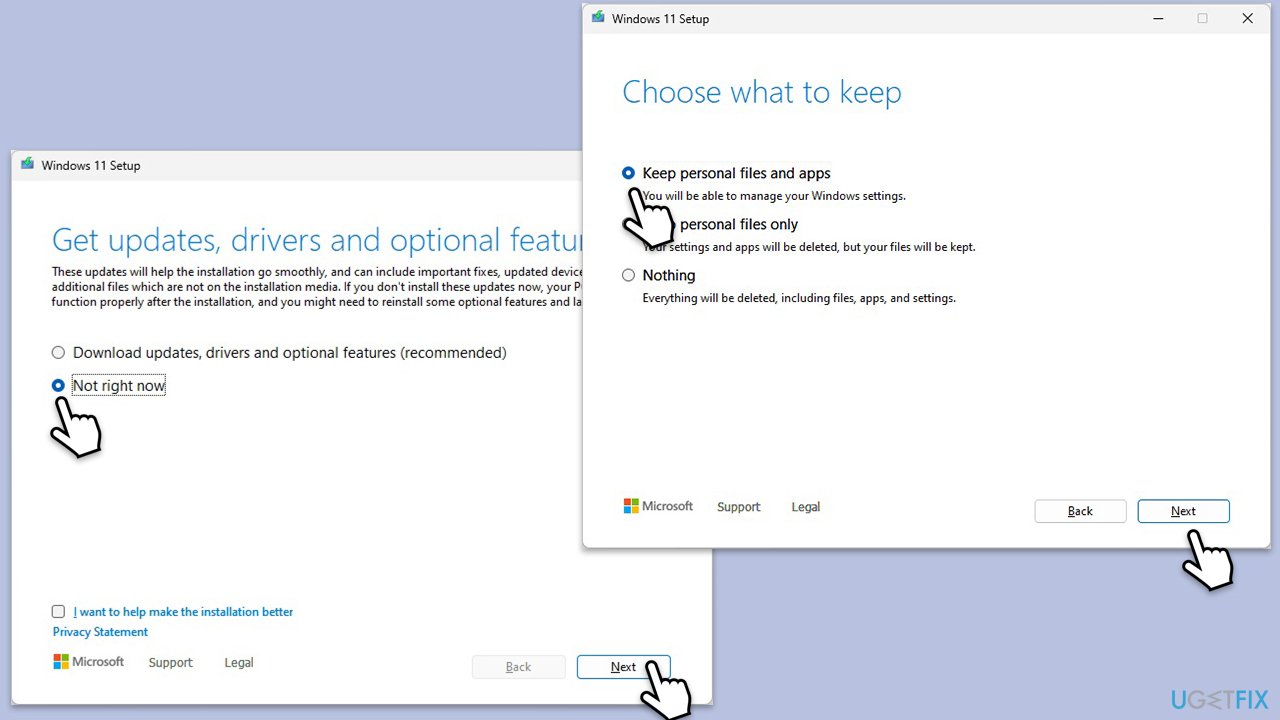
Task: Tick the help make installation better checkbox
Action: point(58,611)
